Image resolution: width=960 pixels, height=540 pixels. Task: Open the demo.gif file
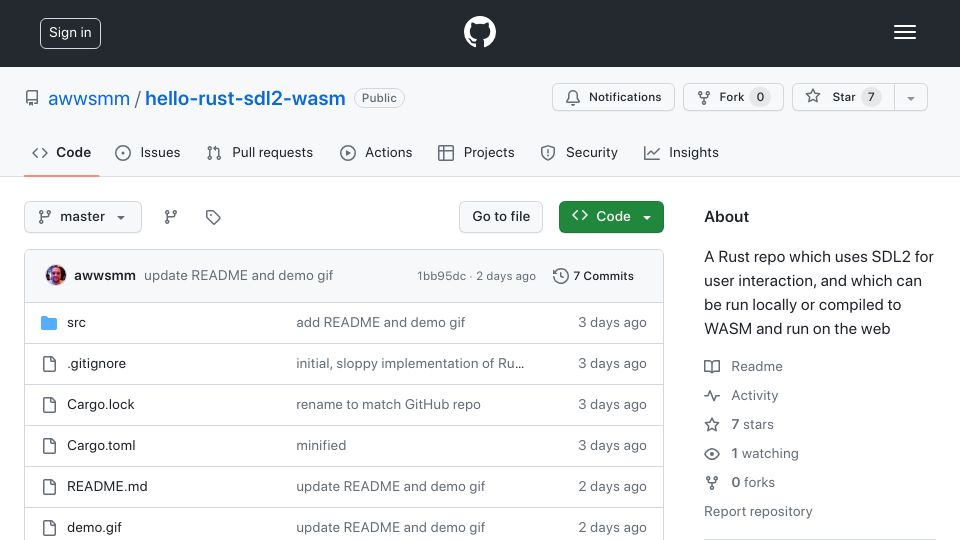coord(94,528)
